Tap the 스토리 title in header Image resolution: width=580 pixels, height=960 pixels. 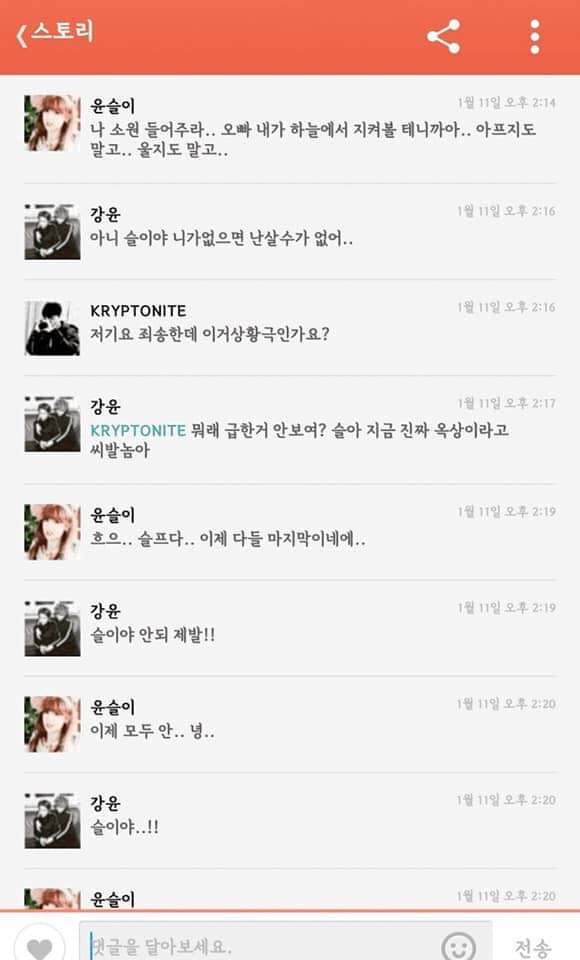click(x=62, y=32)
